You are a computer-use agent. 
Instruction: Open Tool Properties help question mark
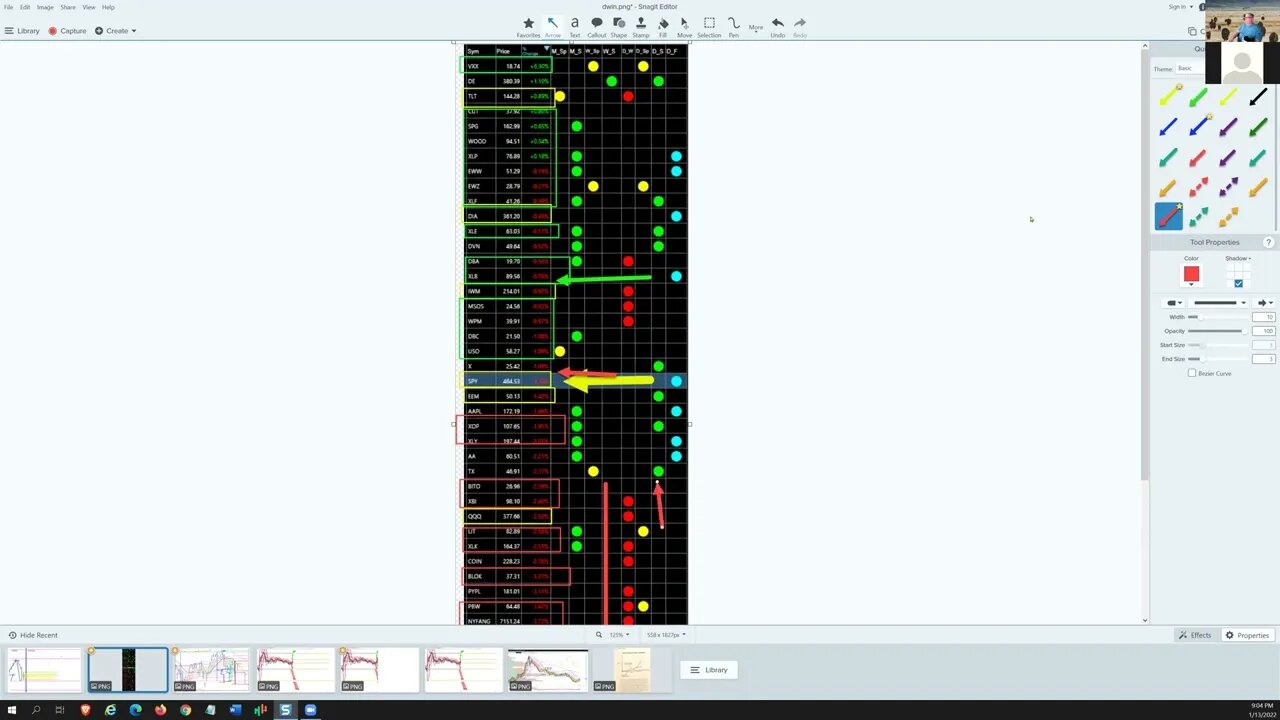coord(1269,242)
